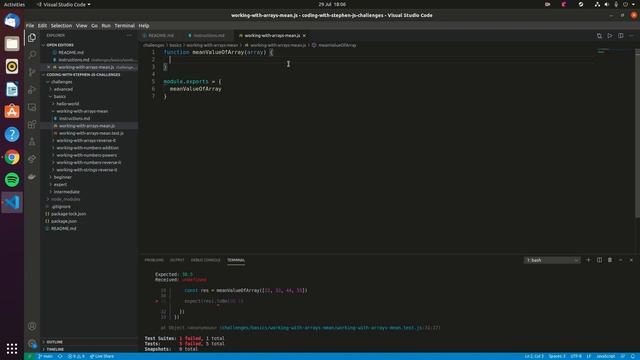Click the Live Share status bar button
The width and height of the screenshot is (640, 360).
point(102,356)
